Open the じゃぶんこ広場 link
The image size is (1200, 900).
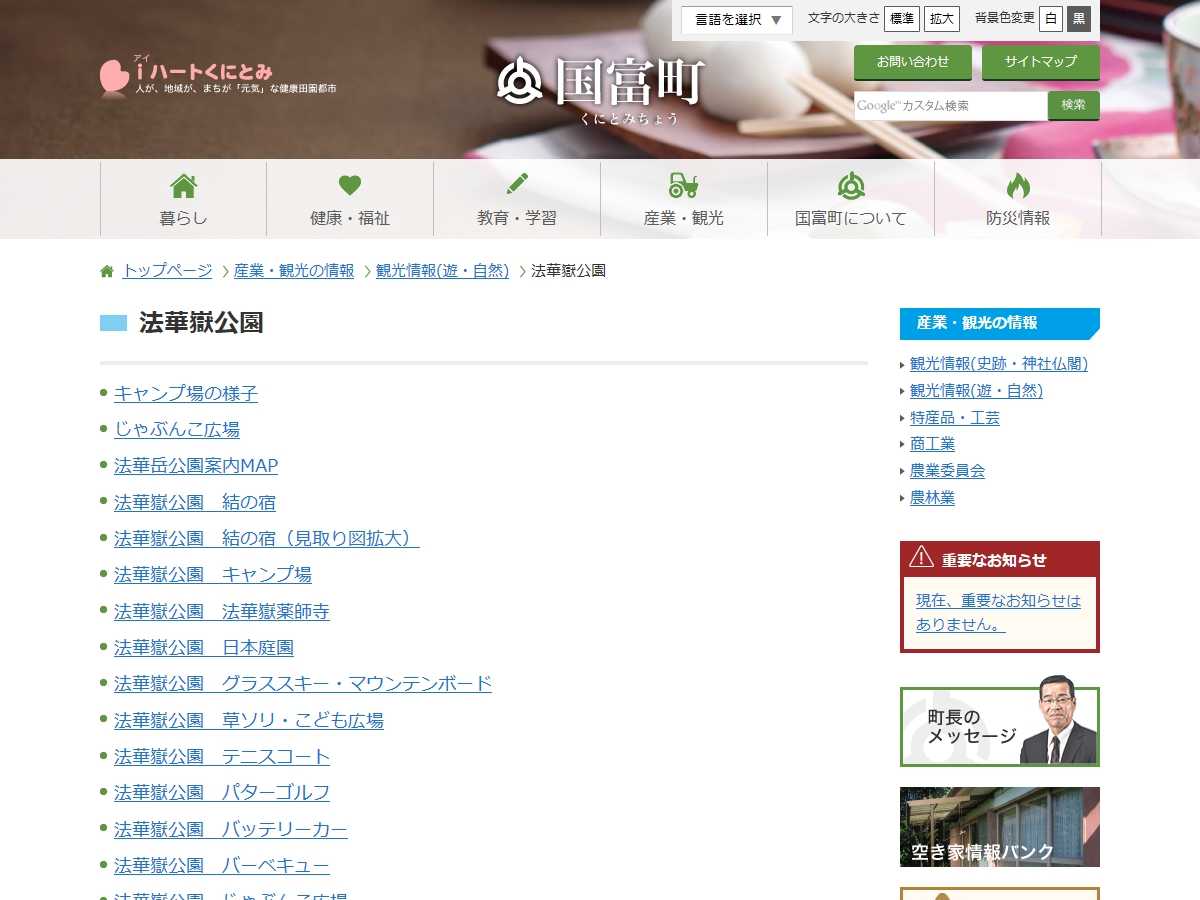coord(177,429)
